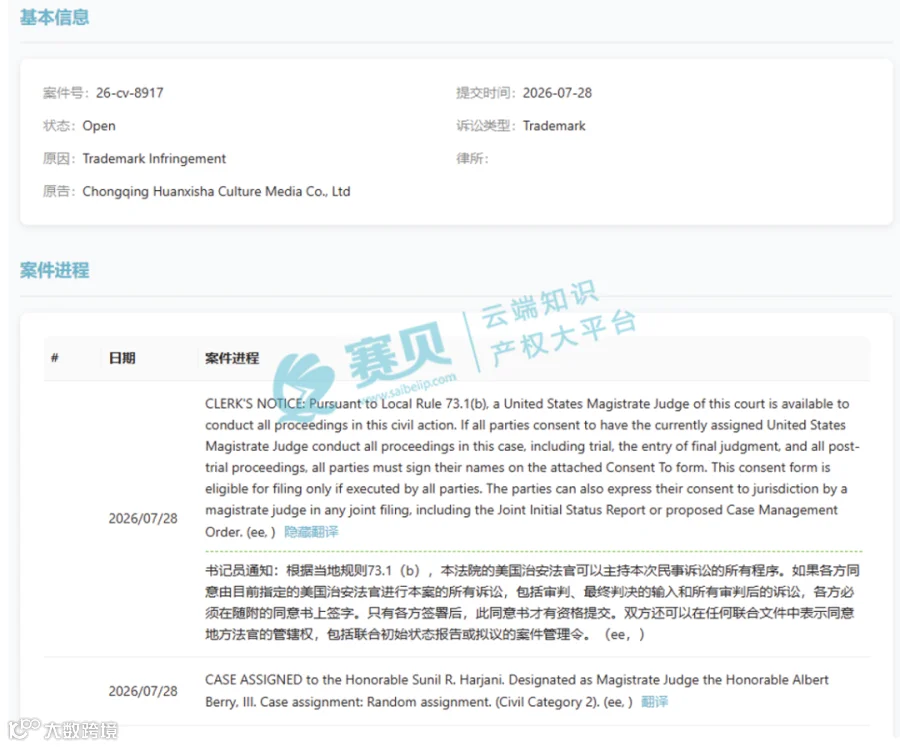Click the 案件号 label
The width and height of the screenshot is (900, 747).
click(65, 93)
